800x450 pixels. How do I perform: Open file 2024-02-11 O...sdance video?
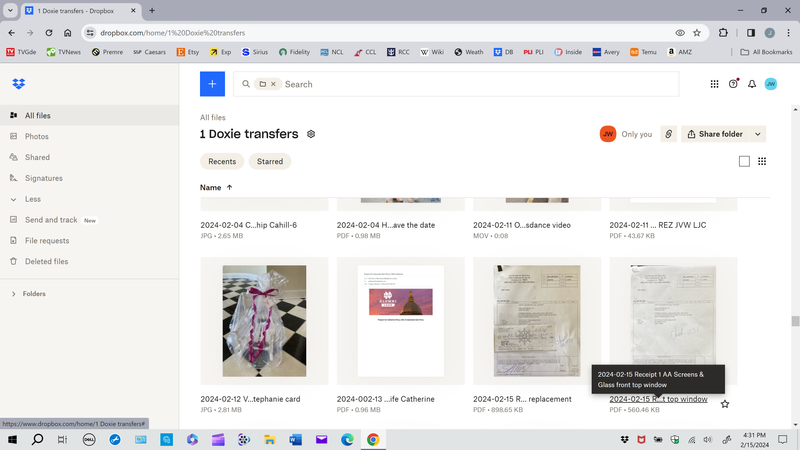(x=521, y=225)
